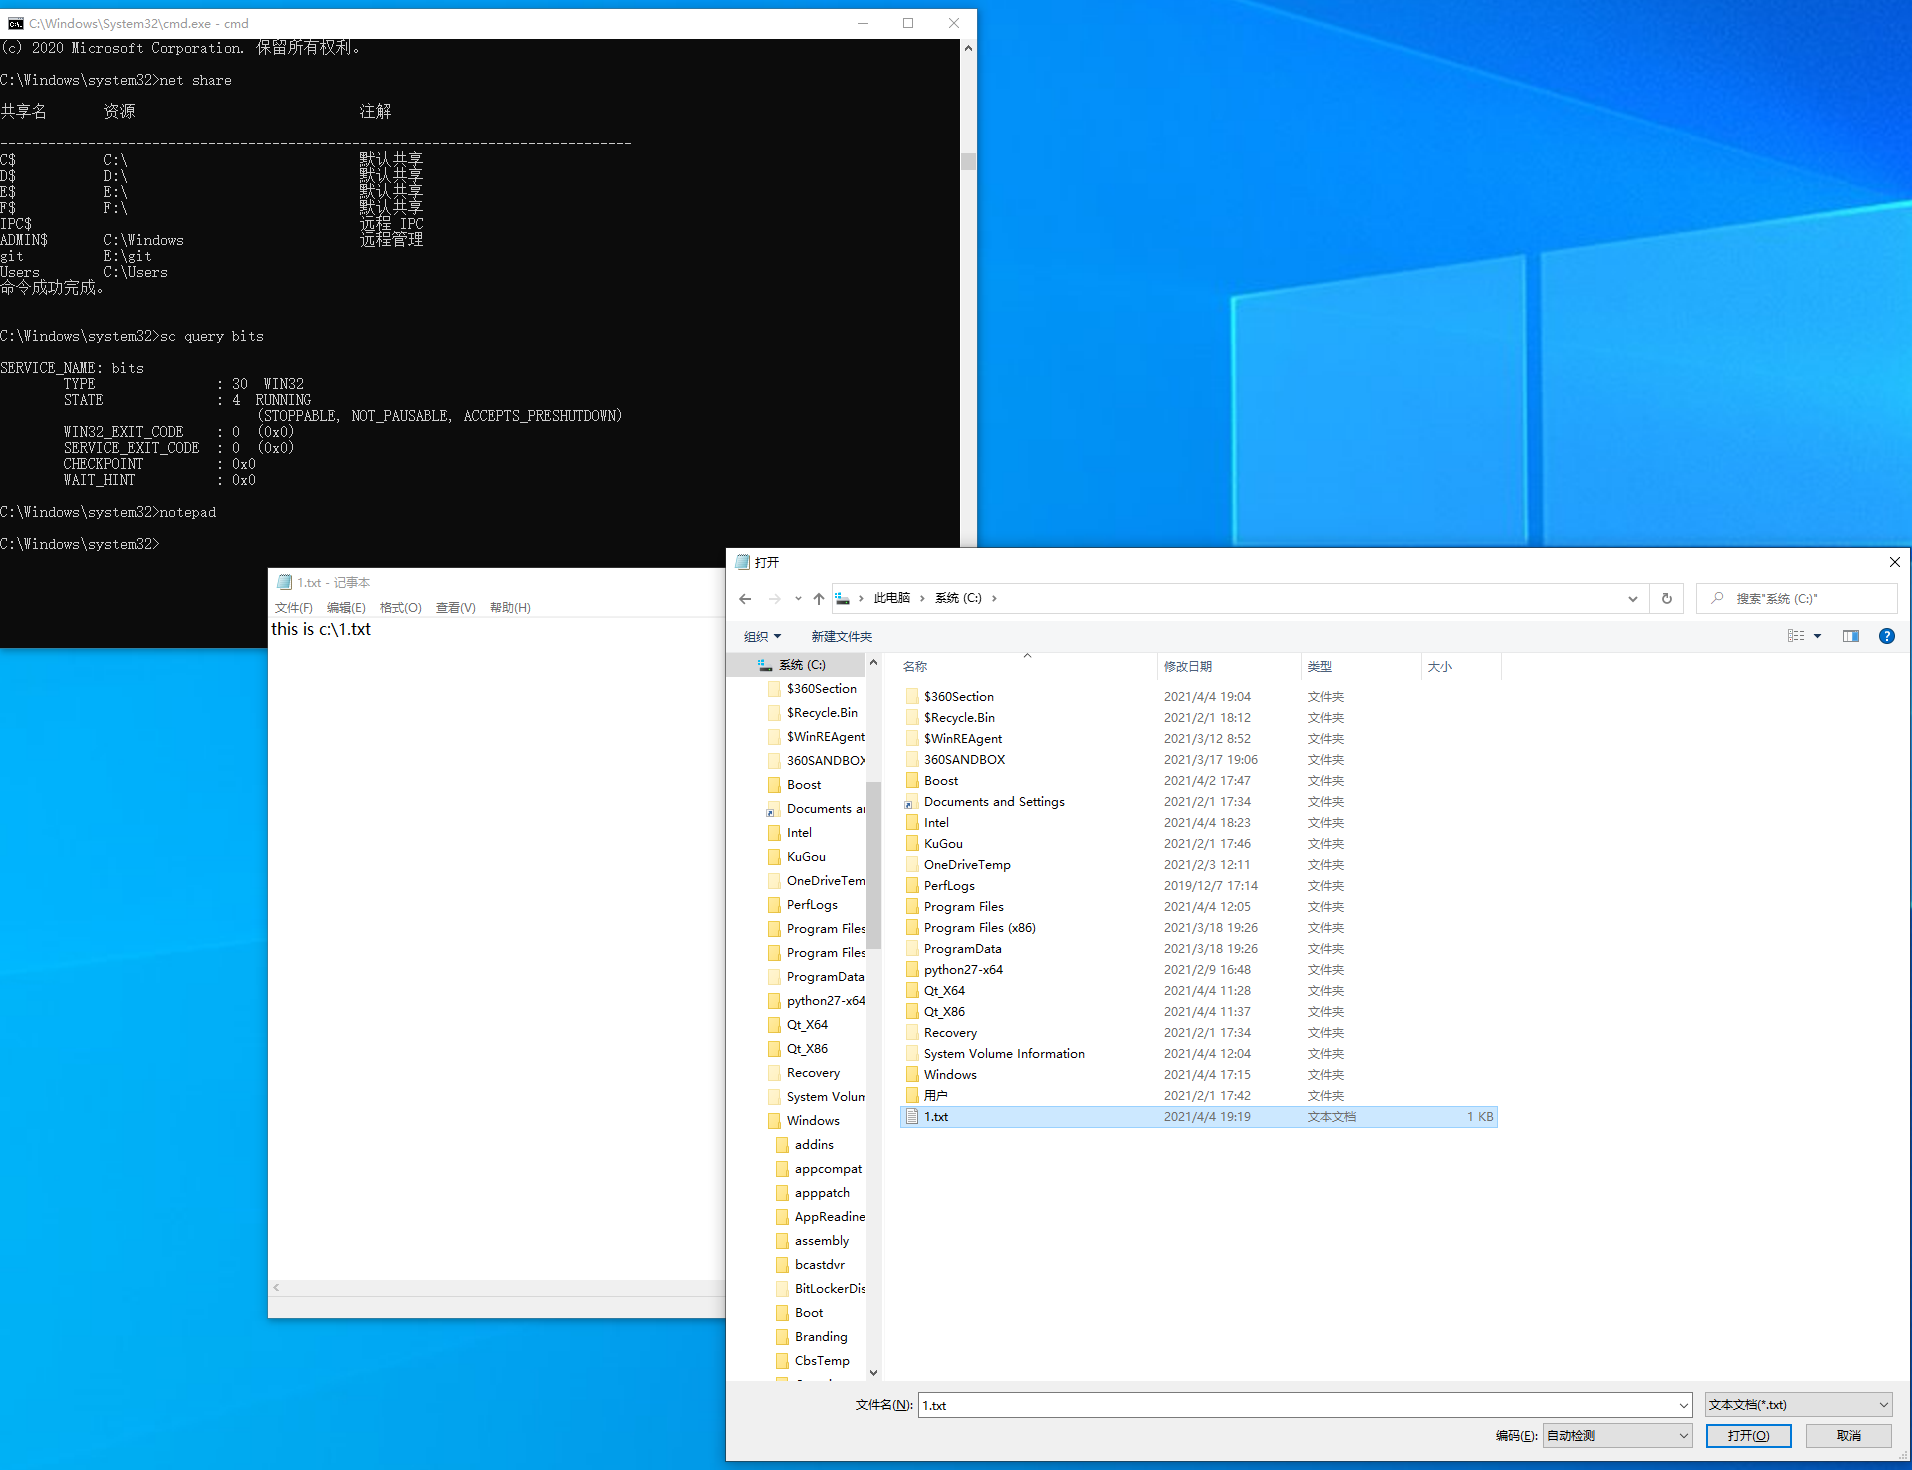Click the 此电脑 icon in the breadcrumb bar

click(x=891, y=597)
